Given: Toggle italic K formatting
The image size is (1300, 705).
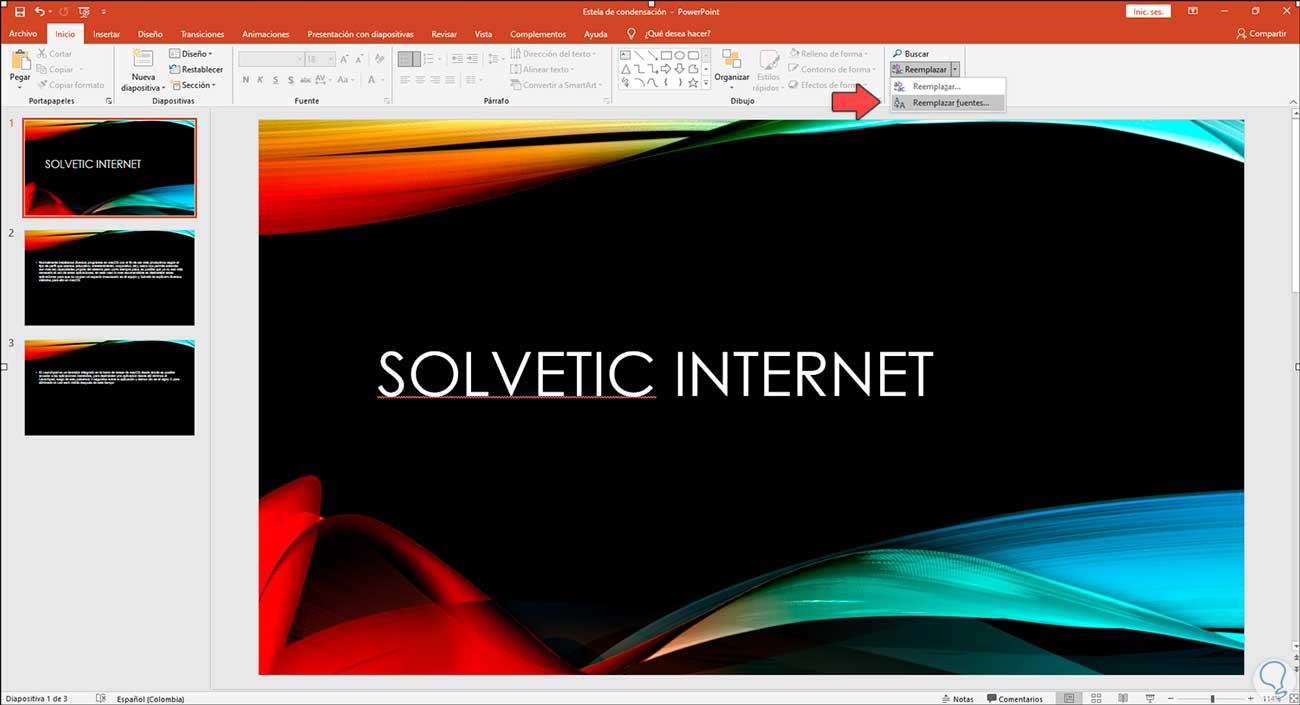Looking at the screenshot, I should point(260,80).
